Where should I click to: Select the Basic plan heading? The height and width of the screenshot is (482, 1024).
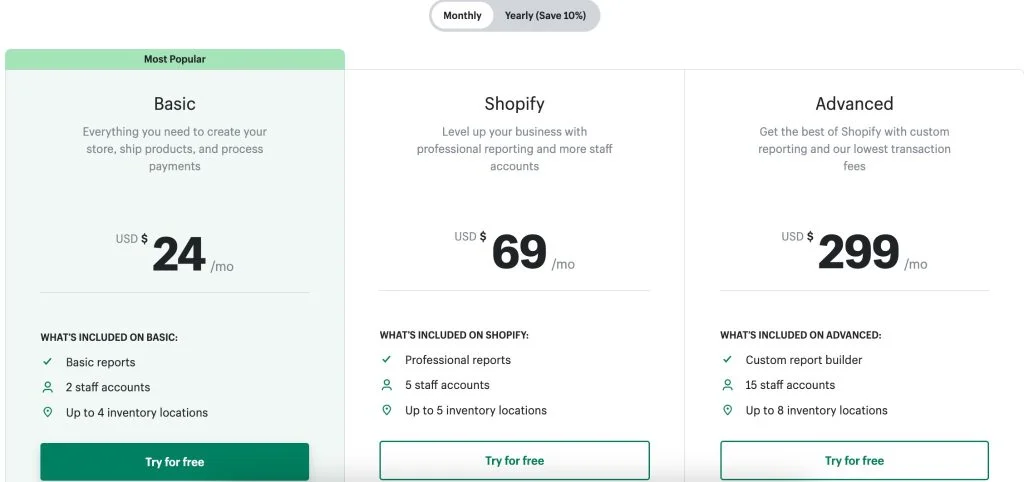pos(174,104)
